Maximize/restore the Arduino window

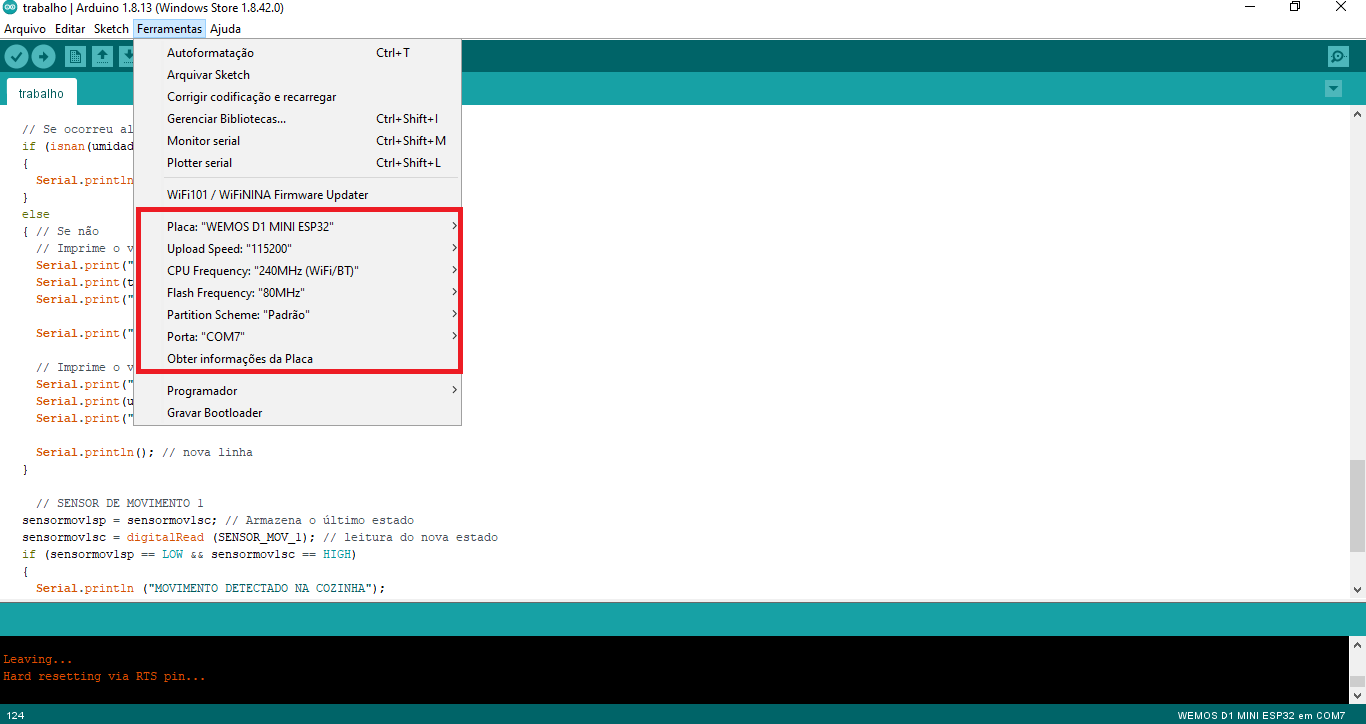[1295, 7]
